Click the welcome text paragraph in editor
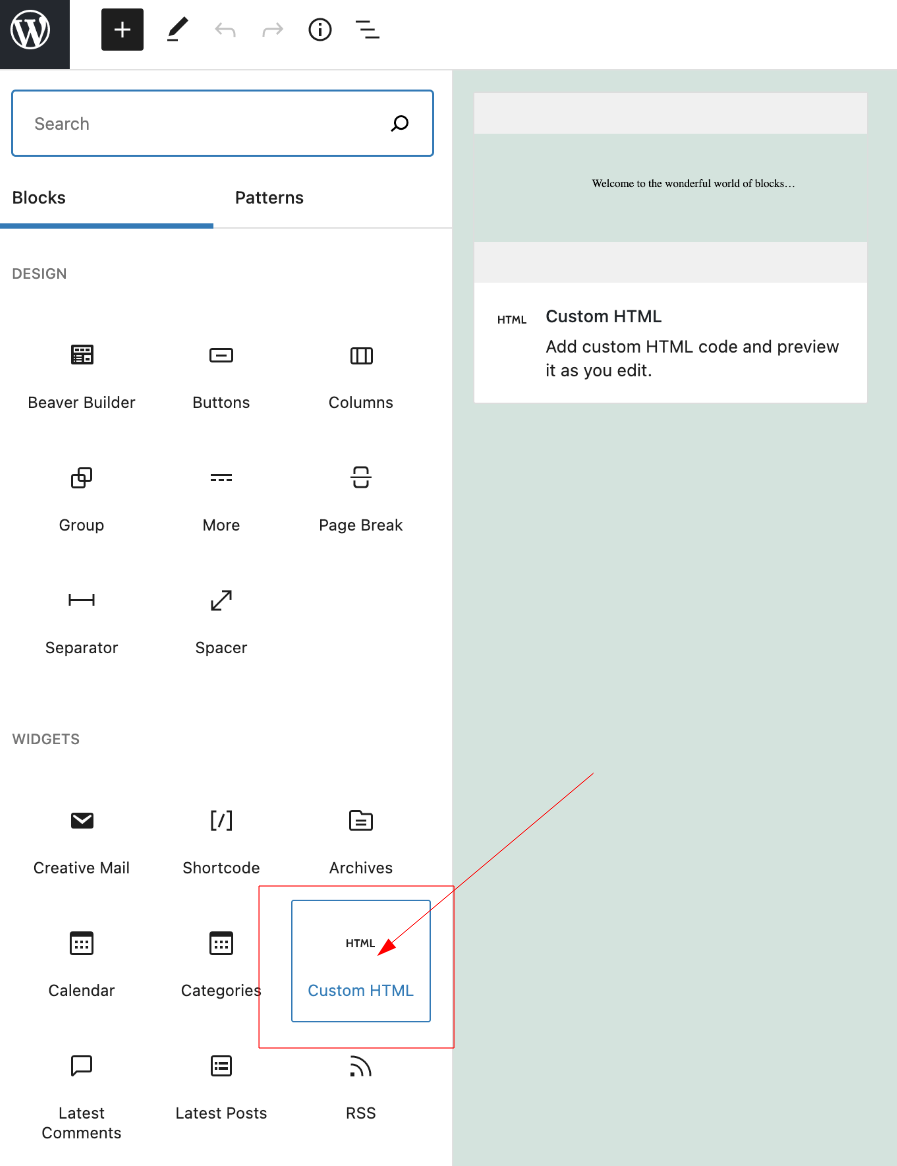Image resolution: width=897 pixels, height=1166 pixels. 693,184
